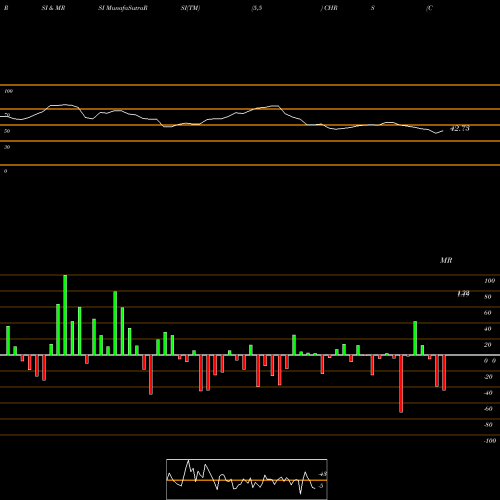Viewport: 500px width, 500px height.
Task: Click the tallest green bar in MR histogram
Action: [65, 315]
